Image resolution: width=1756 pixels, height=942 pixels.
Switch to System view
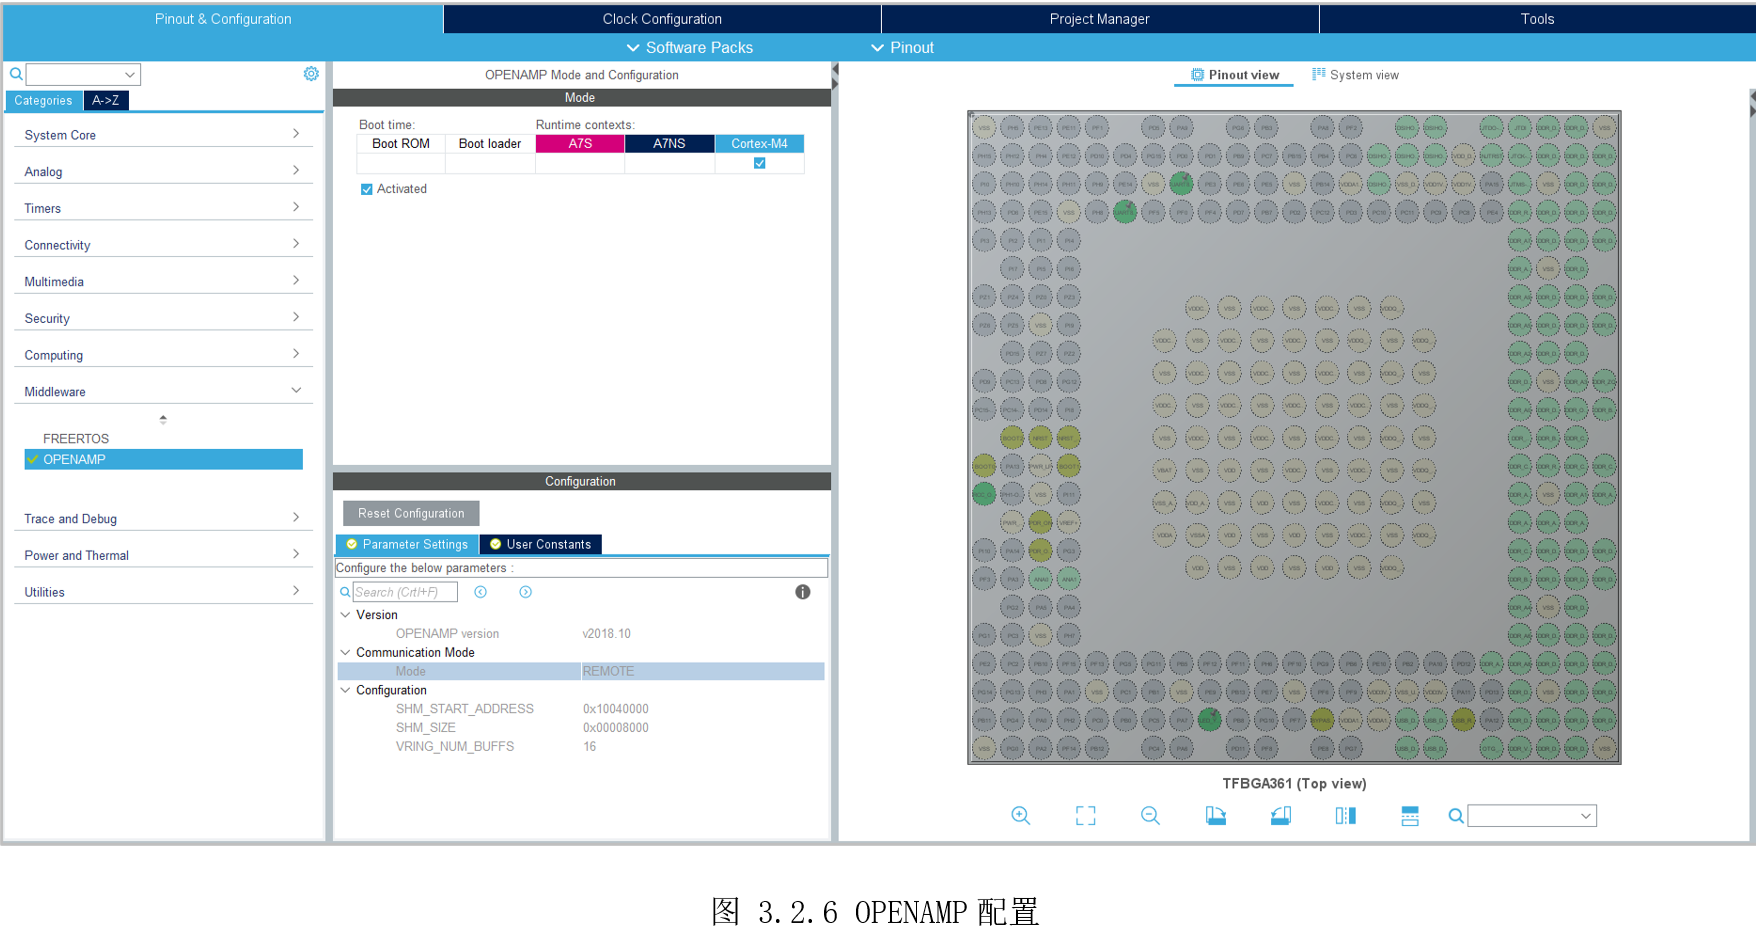coord(1355,75)
